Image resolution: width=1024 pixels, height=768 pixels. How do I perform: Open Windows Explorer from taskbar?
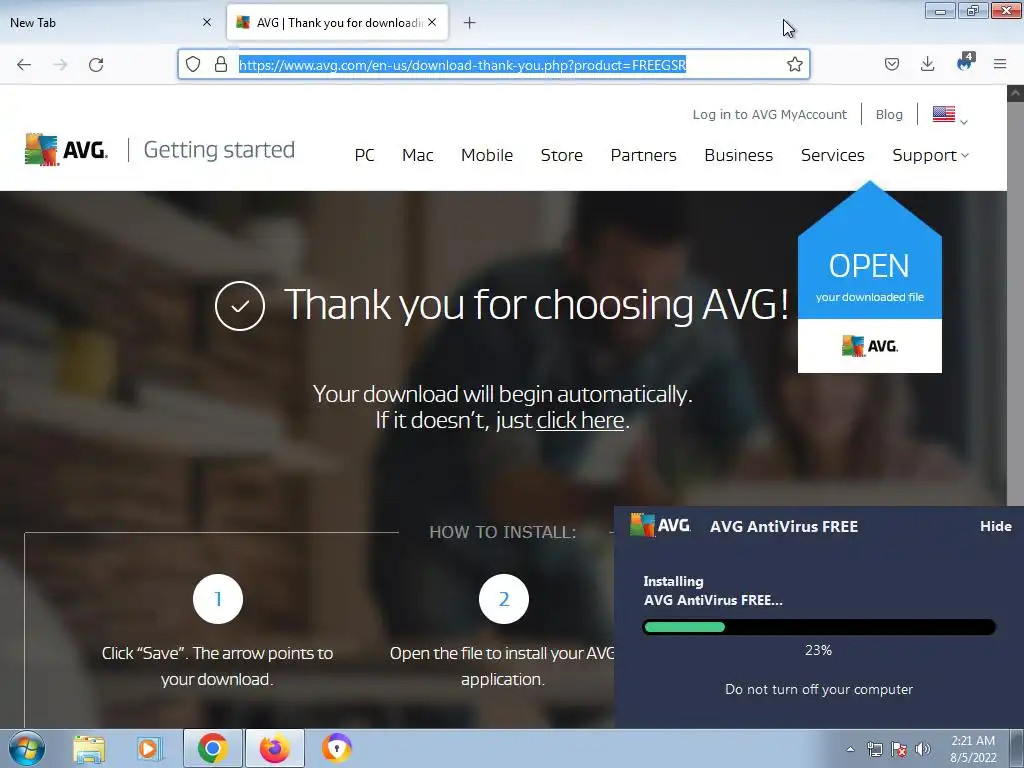[x=89, y=749]
